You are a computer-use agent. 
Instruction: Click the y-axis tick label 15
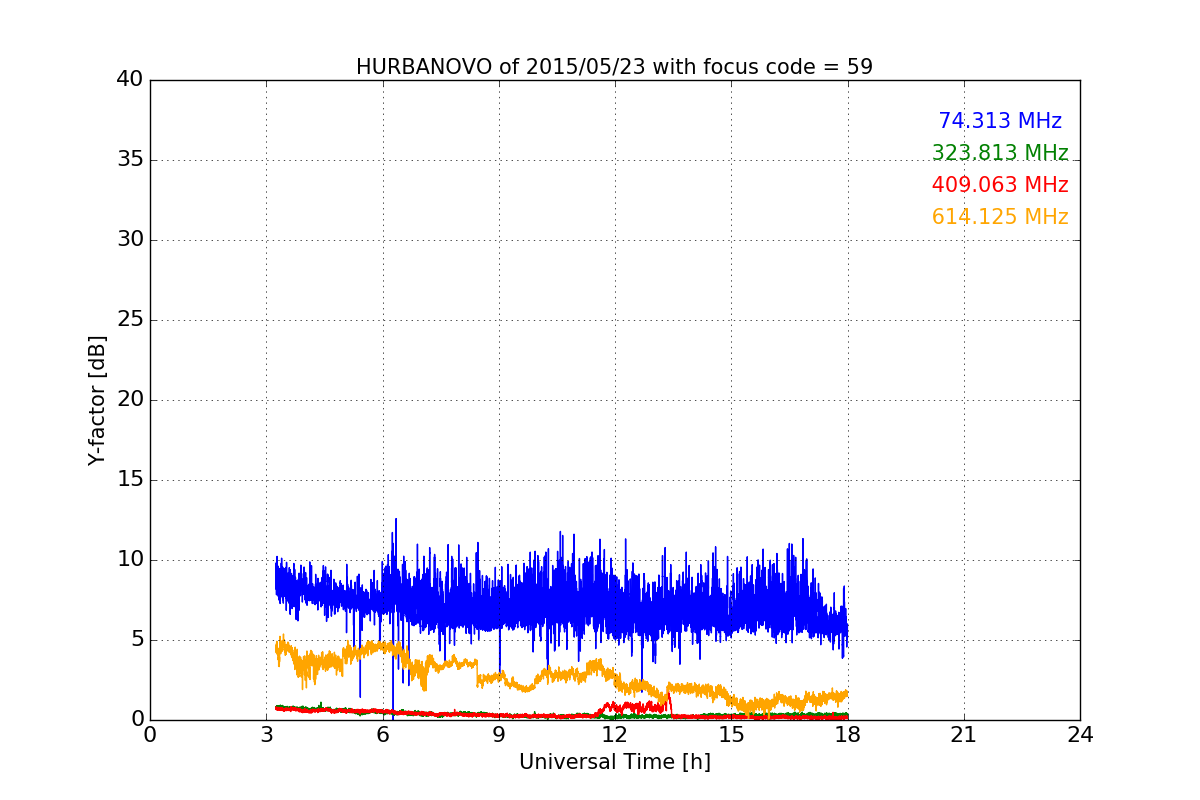(130, 479)
